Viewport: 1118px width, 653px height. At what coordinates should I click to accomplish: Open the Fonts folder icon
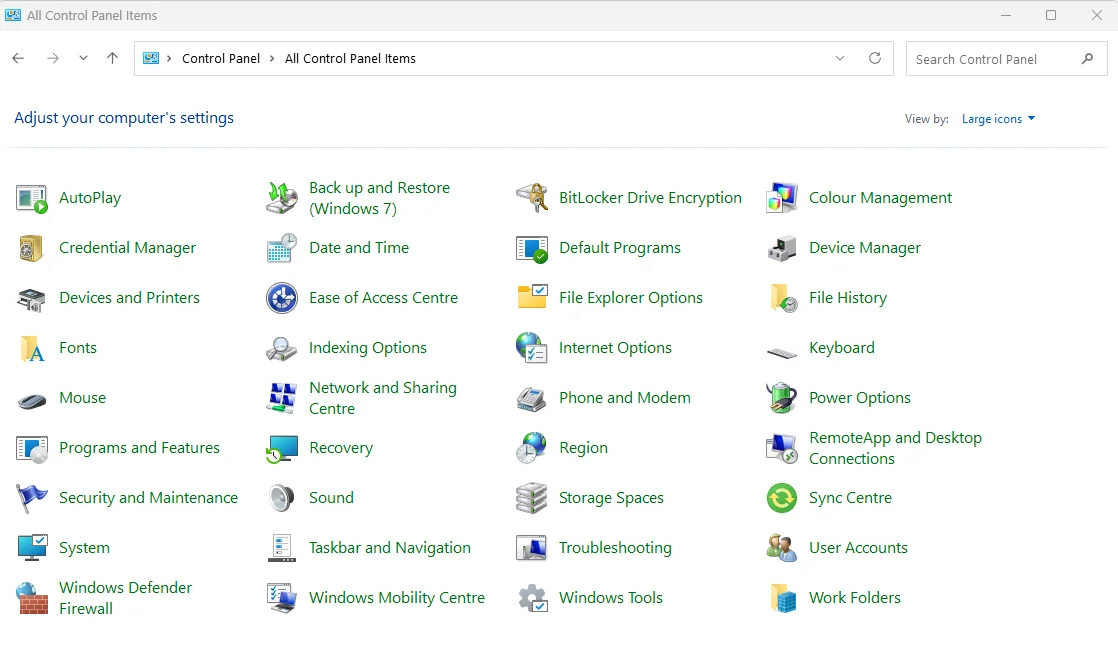point(31,348)
